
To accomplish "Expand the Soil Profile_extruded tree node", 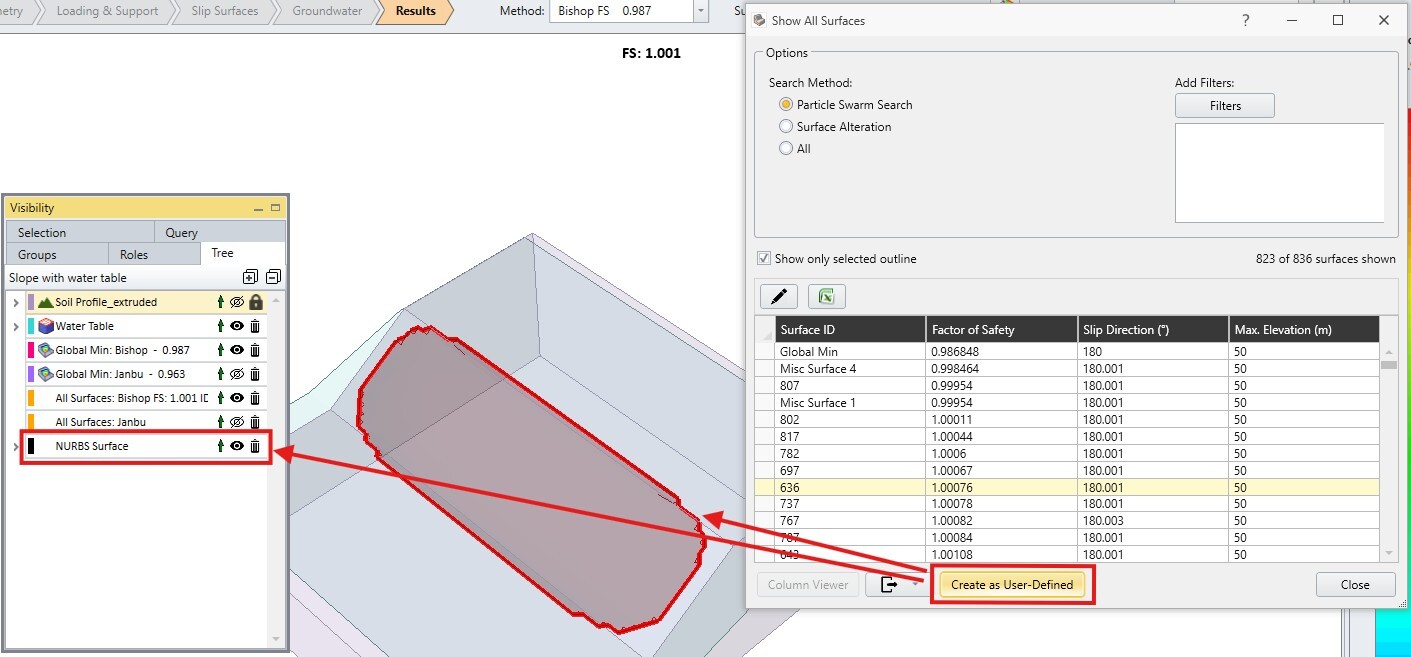I will point(15,302).
